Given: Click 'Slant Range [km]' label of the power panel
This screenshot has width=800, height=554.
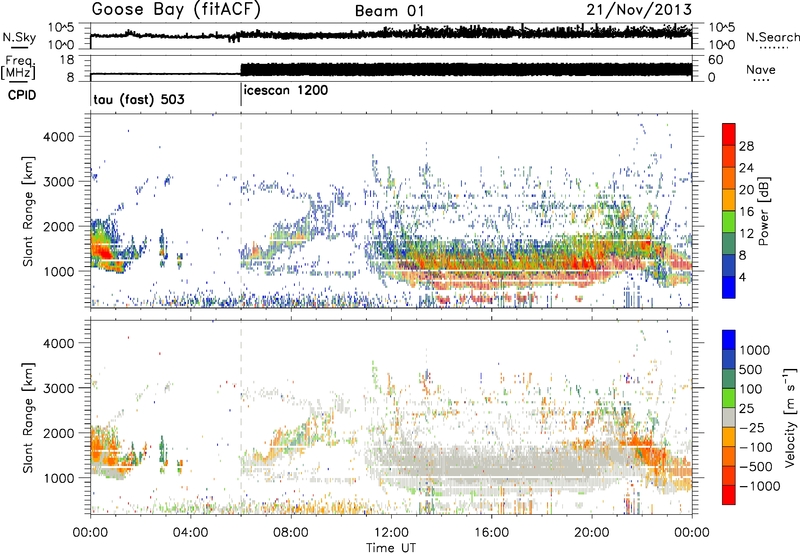Looking at the screenshot, I should click(x=28, y=211).
